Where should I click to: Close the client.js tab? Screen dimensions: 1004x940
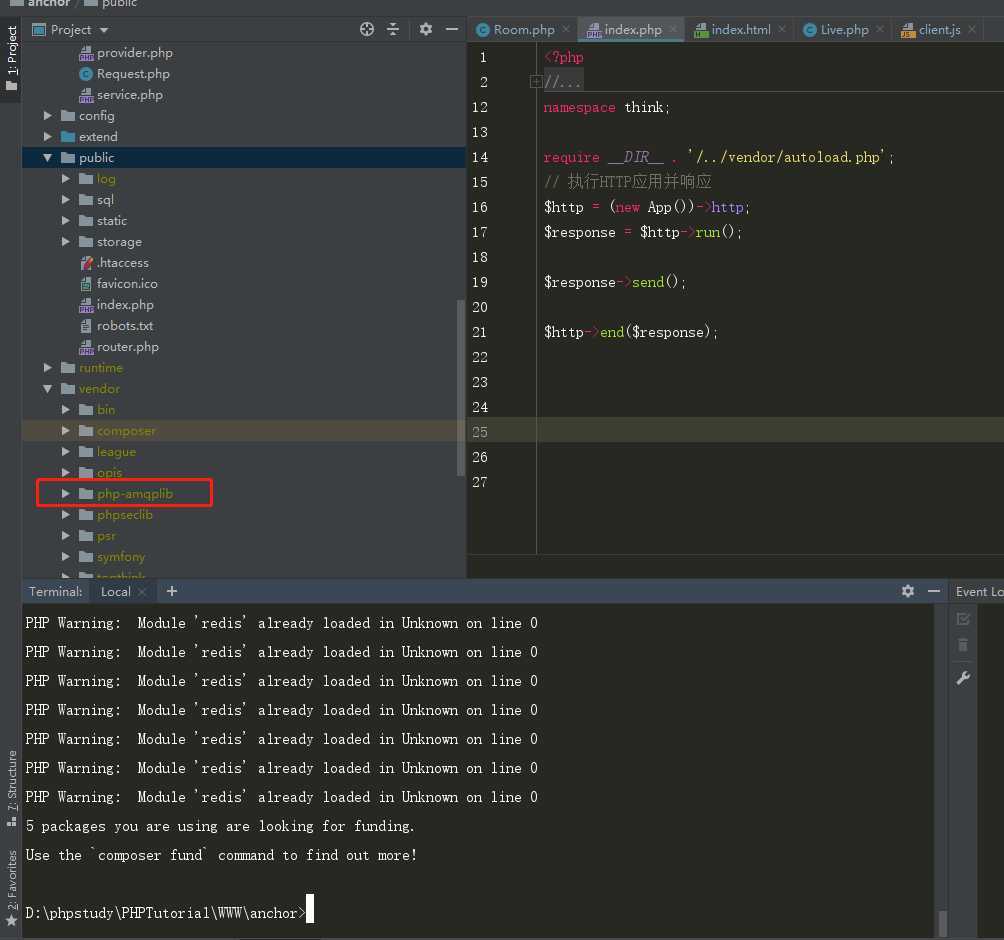[x=972, y=29]
